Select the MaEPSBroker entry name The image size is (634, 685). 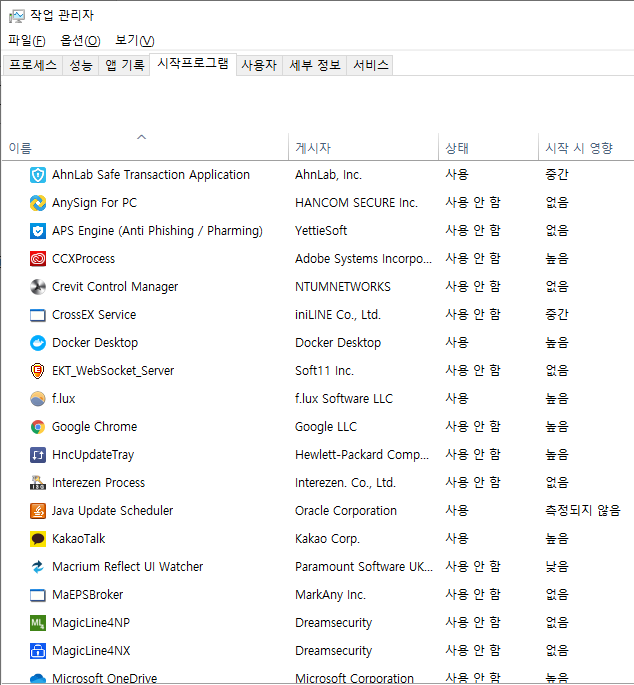click(87, 595)
